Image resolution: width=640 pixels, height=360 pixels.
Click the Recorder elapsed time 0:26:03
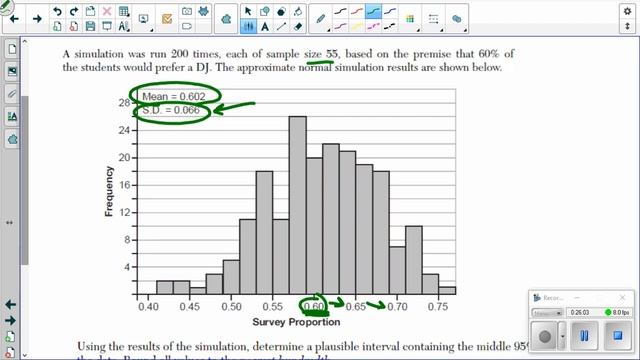(x=580, y=313)
